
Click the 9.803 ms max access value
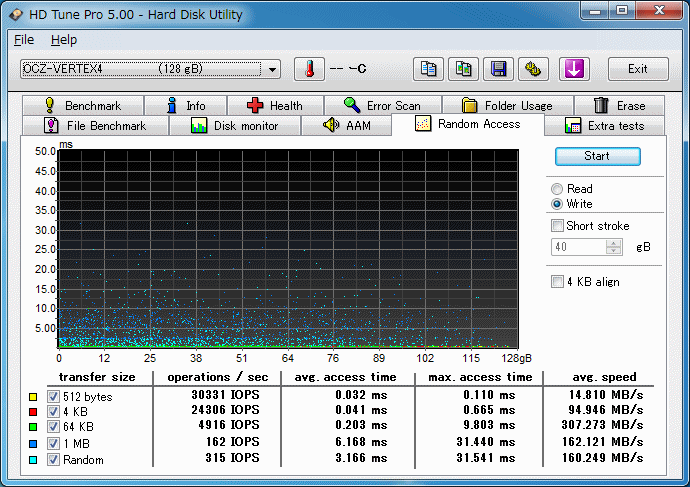pos(489,425)
